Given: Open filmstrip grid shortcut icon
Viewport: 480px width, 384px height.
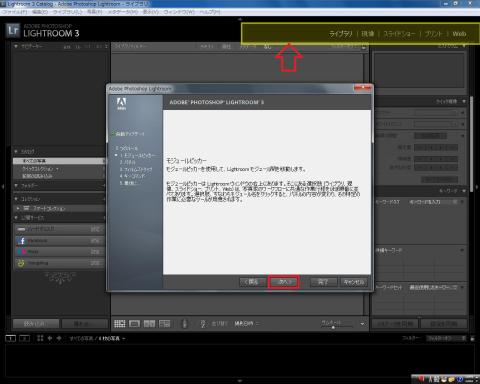Looking at the screenshot, I should click(40, 338).
